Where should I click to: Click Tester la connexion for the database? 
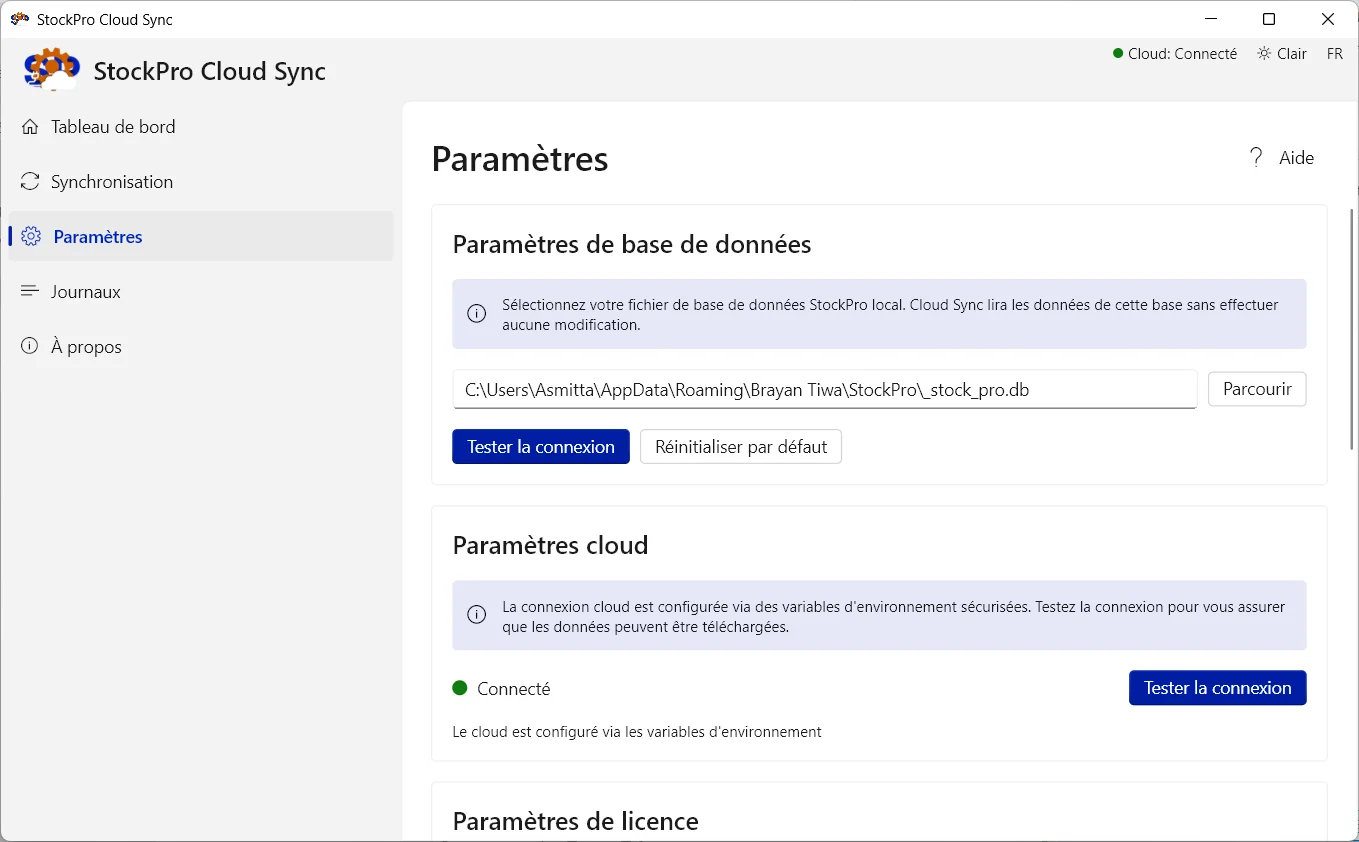(x=540, y=447)
